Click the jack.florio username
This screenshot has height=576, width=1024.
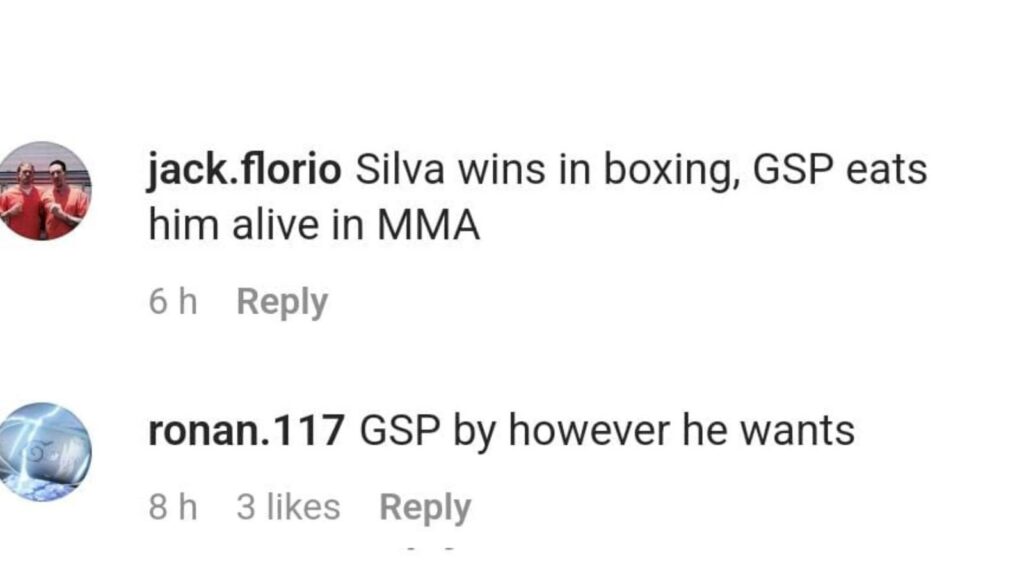tap(244, 170)
